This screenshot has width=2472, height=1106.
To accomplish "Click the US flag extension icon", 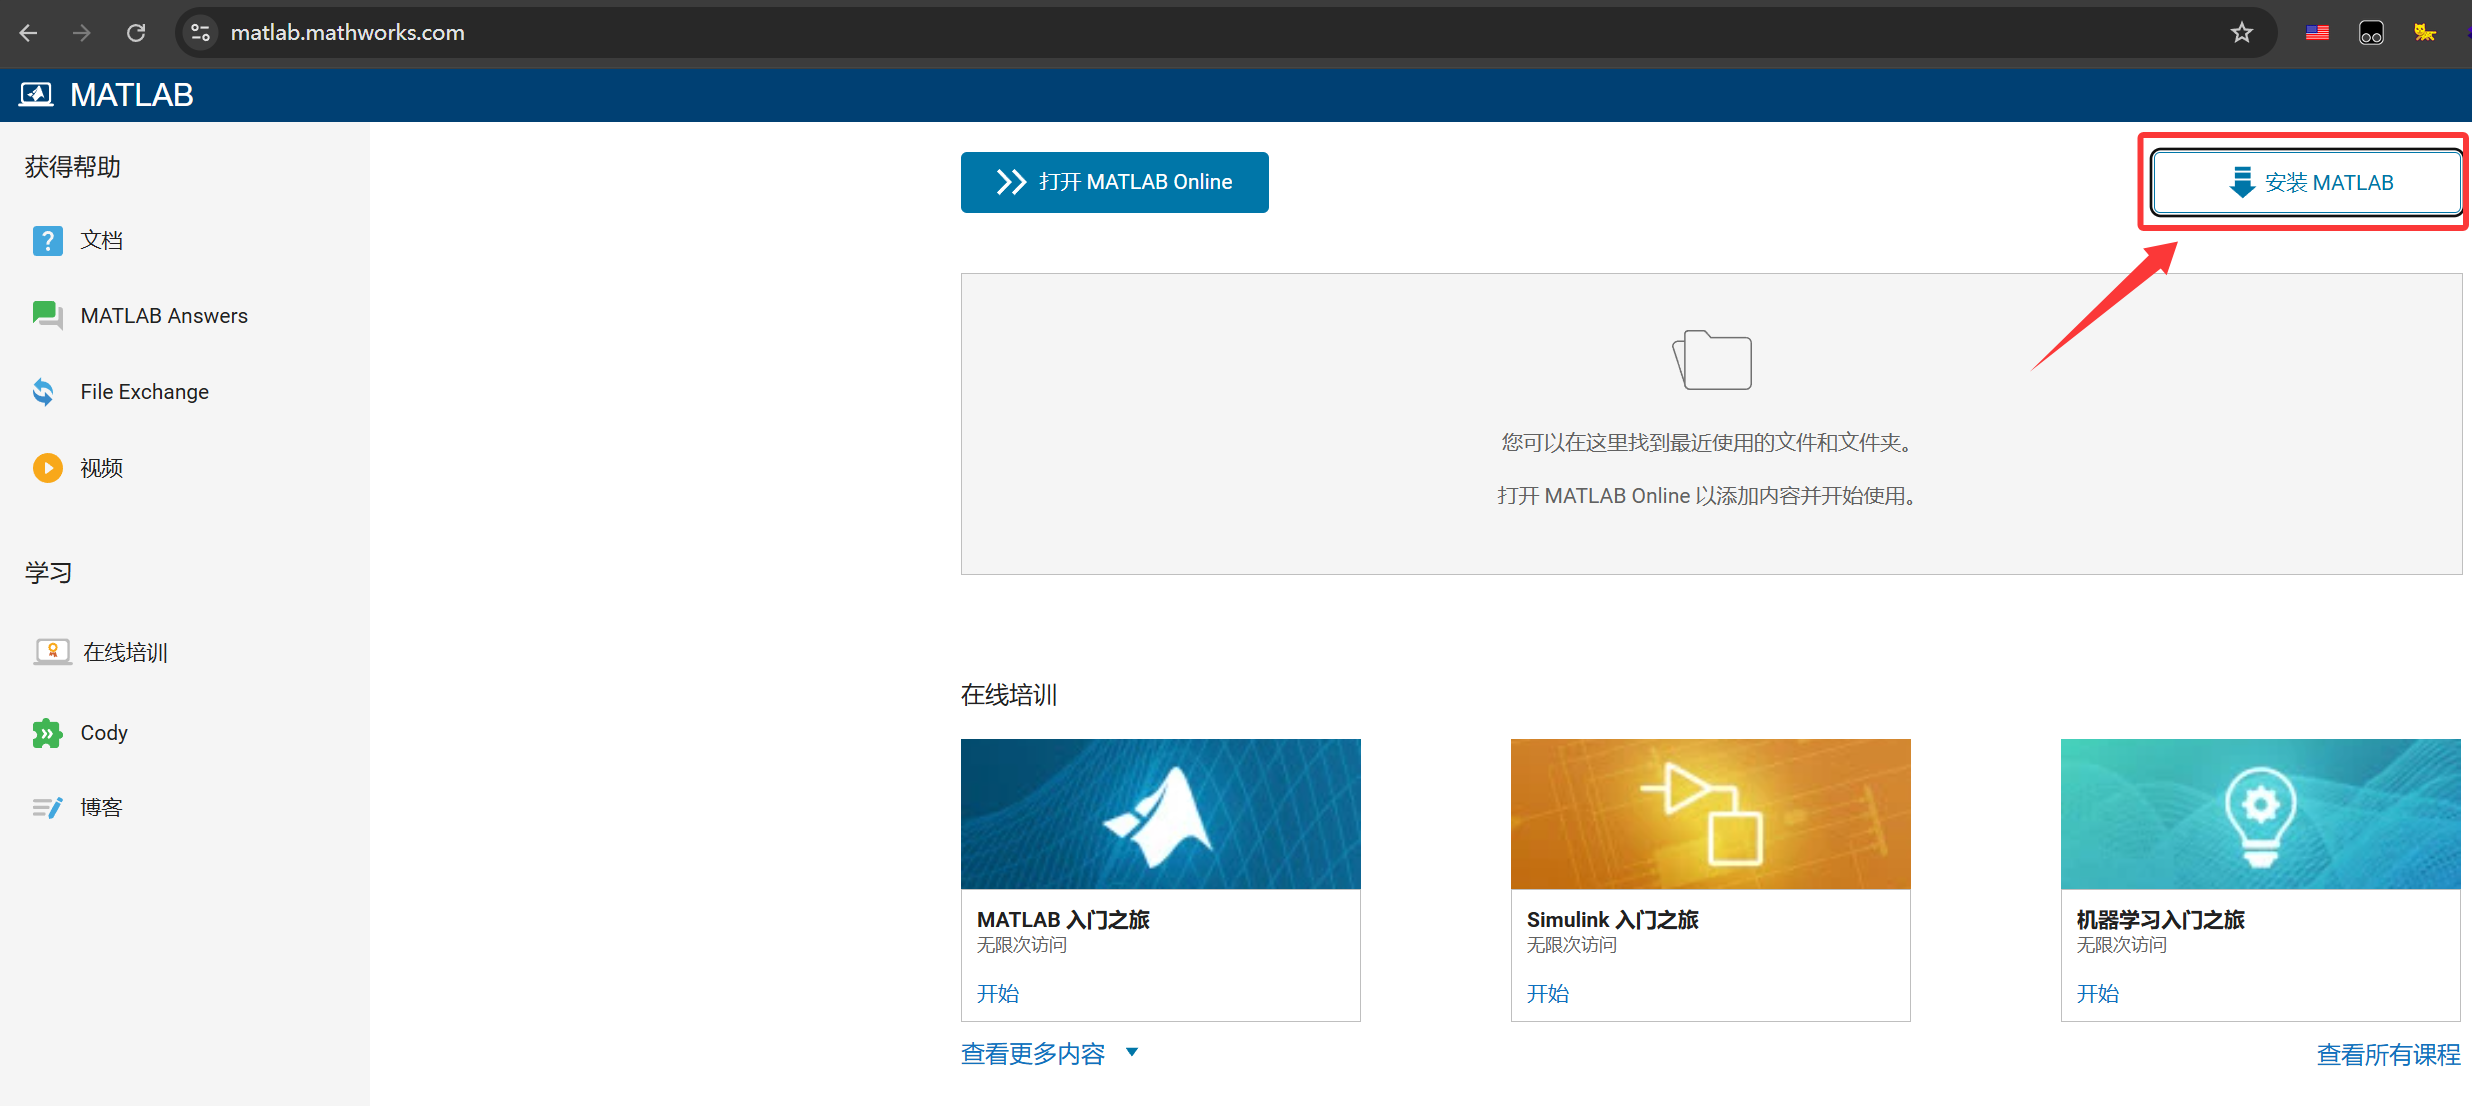I will (2317, 33).
